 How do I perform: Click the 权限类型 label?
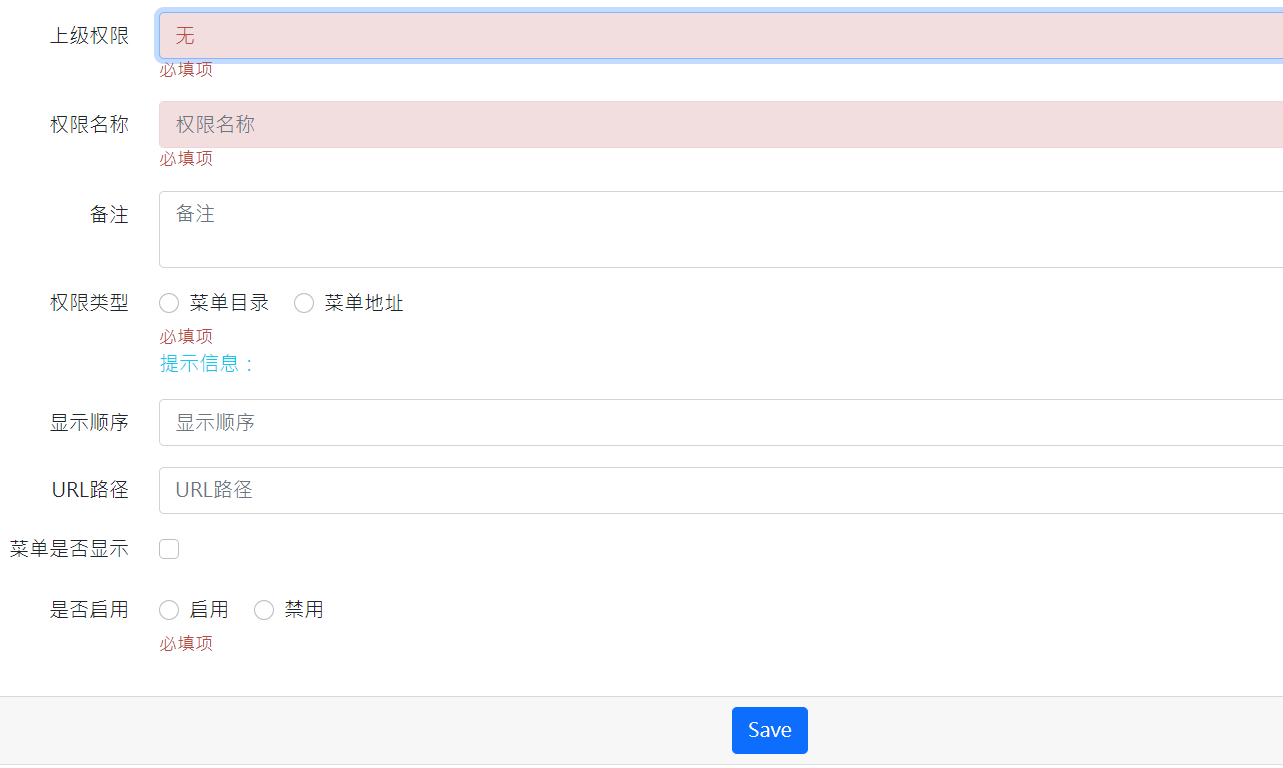coord(90,303)
